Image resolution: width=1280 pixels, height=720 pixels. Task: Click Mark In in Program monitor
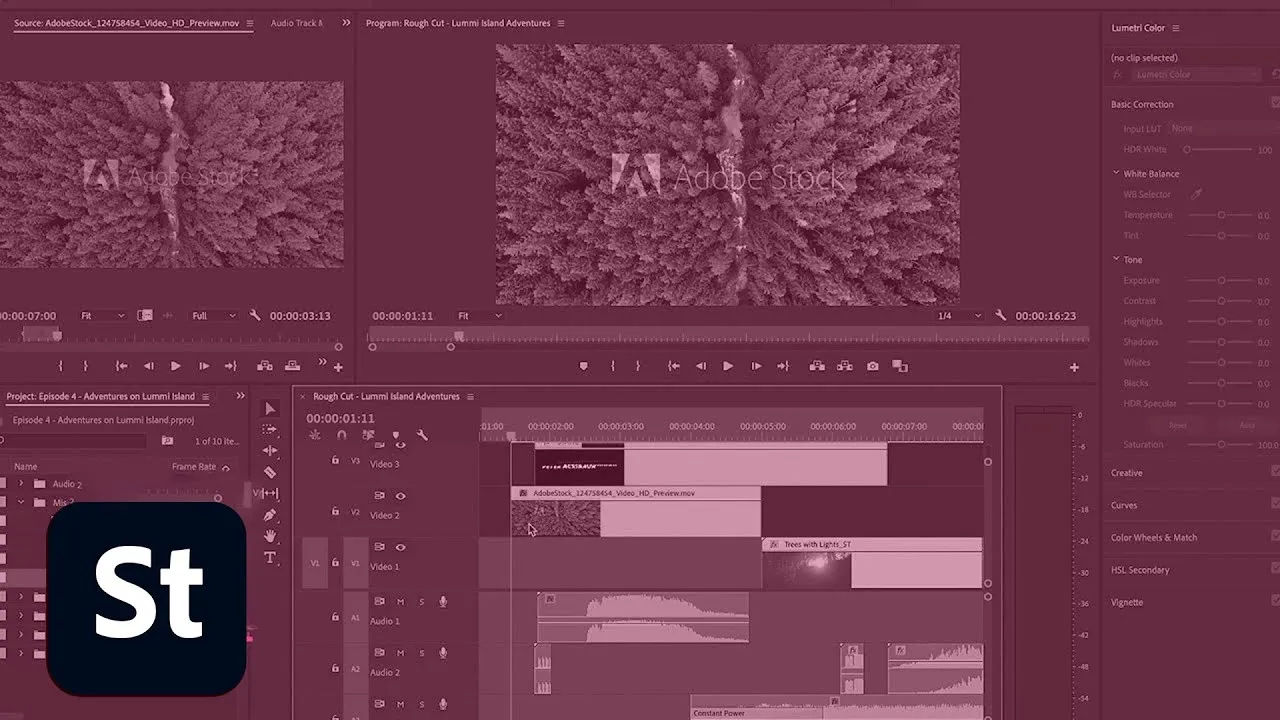point(613,366)
